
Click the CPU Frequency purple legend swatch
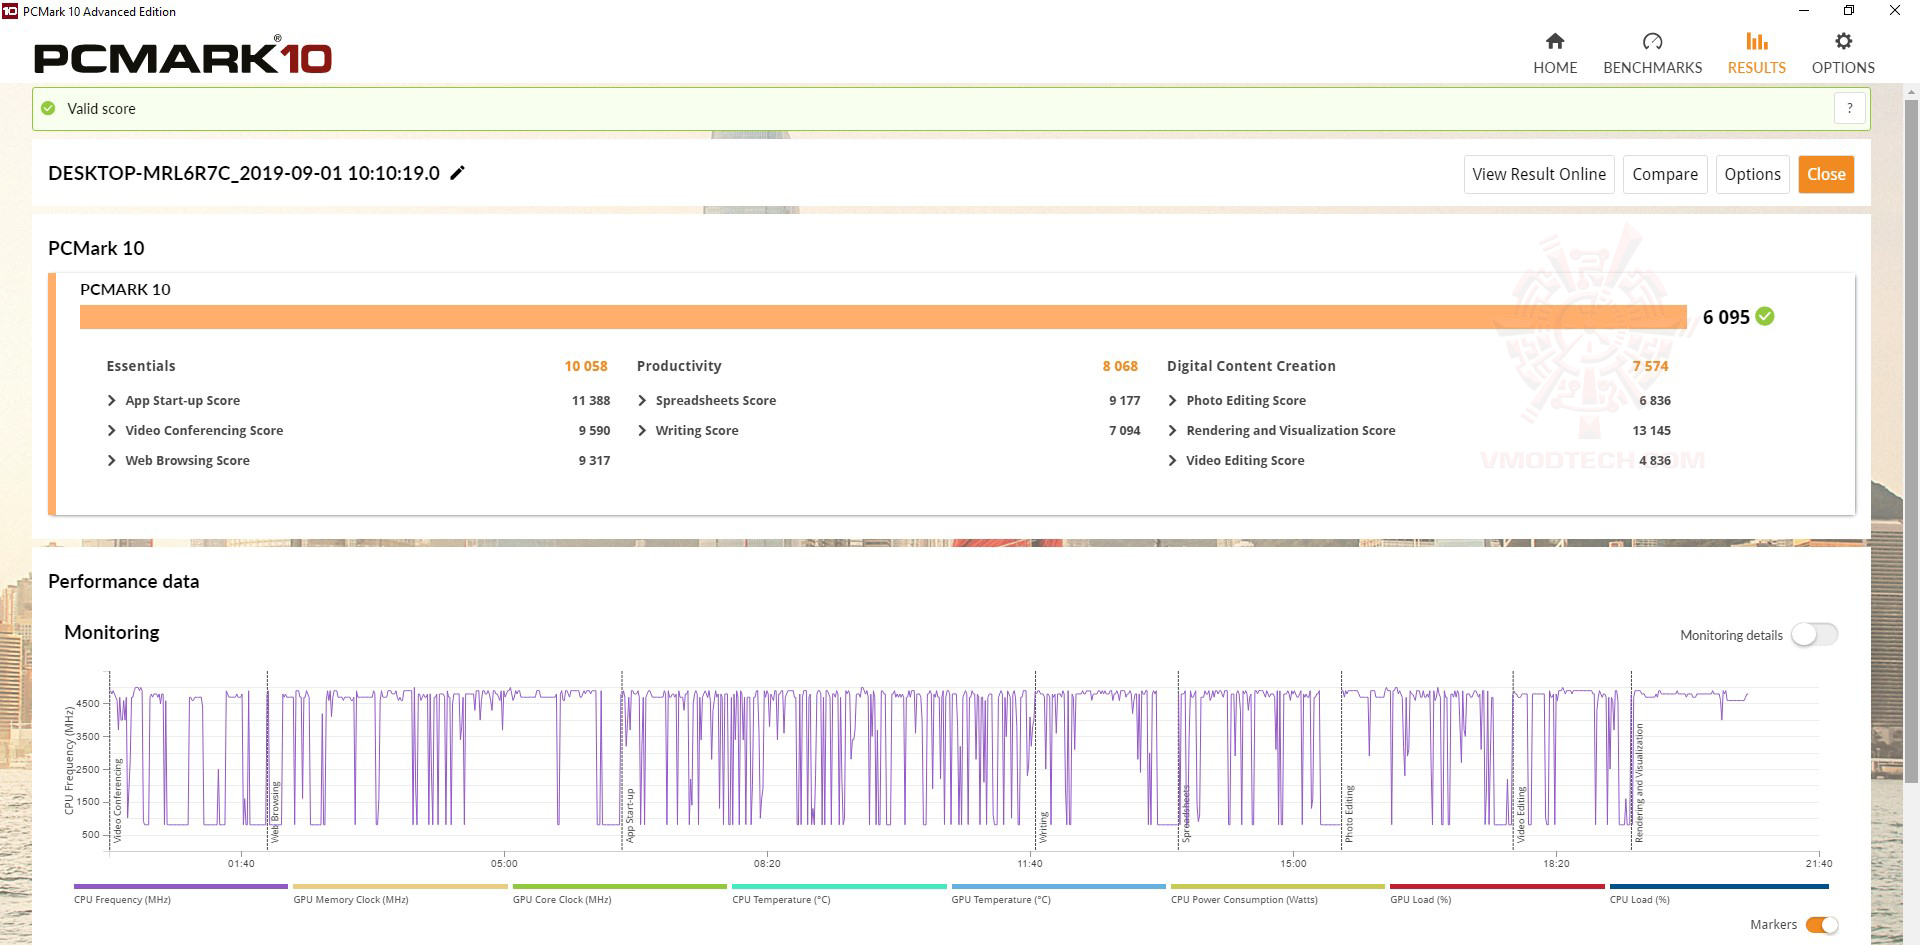pyautogui.click(x=181, y=886)
